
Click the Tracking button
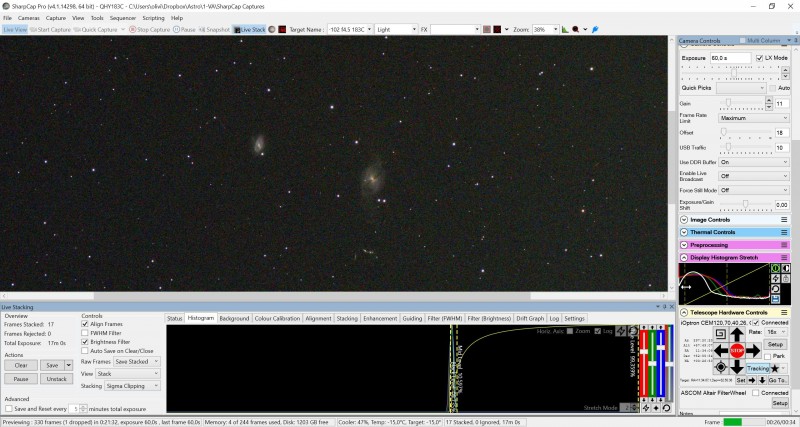758,368
